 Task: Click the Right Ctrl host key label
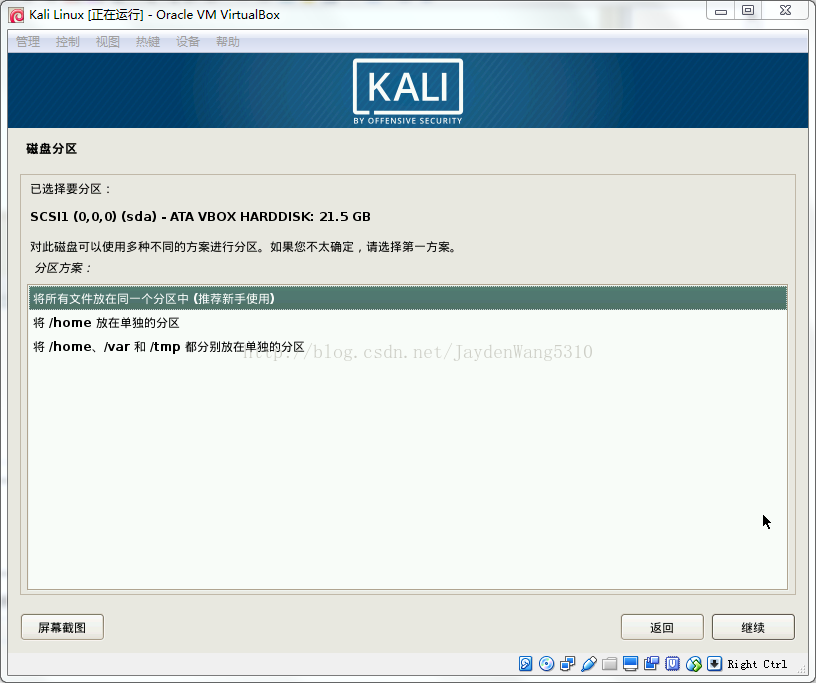757,664
